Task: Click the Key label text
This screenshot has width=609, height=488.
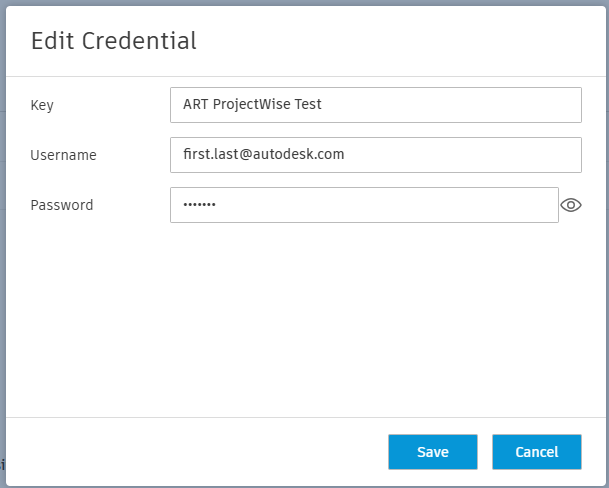Action: [x=42, y=105]
